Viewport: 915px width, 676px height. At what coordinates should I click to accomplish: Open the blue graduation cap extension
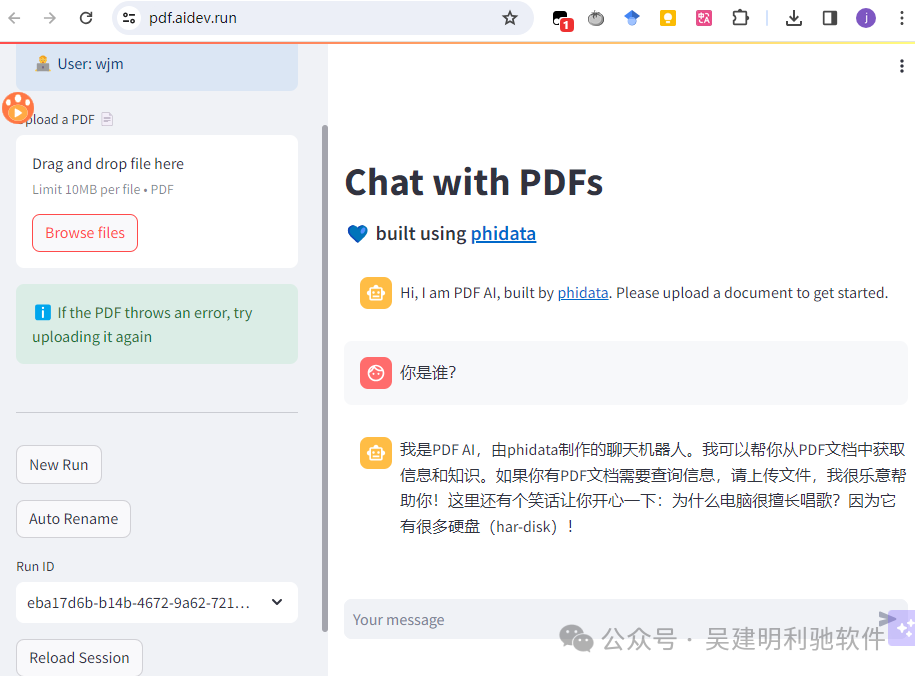pos(631,18)
